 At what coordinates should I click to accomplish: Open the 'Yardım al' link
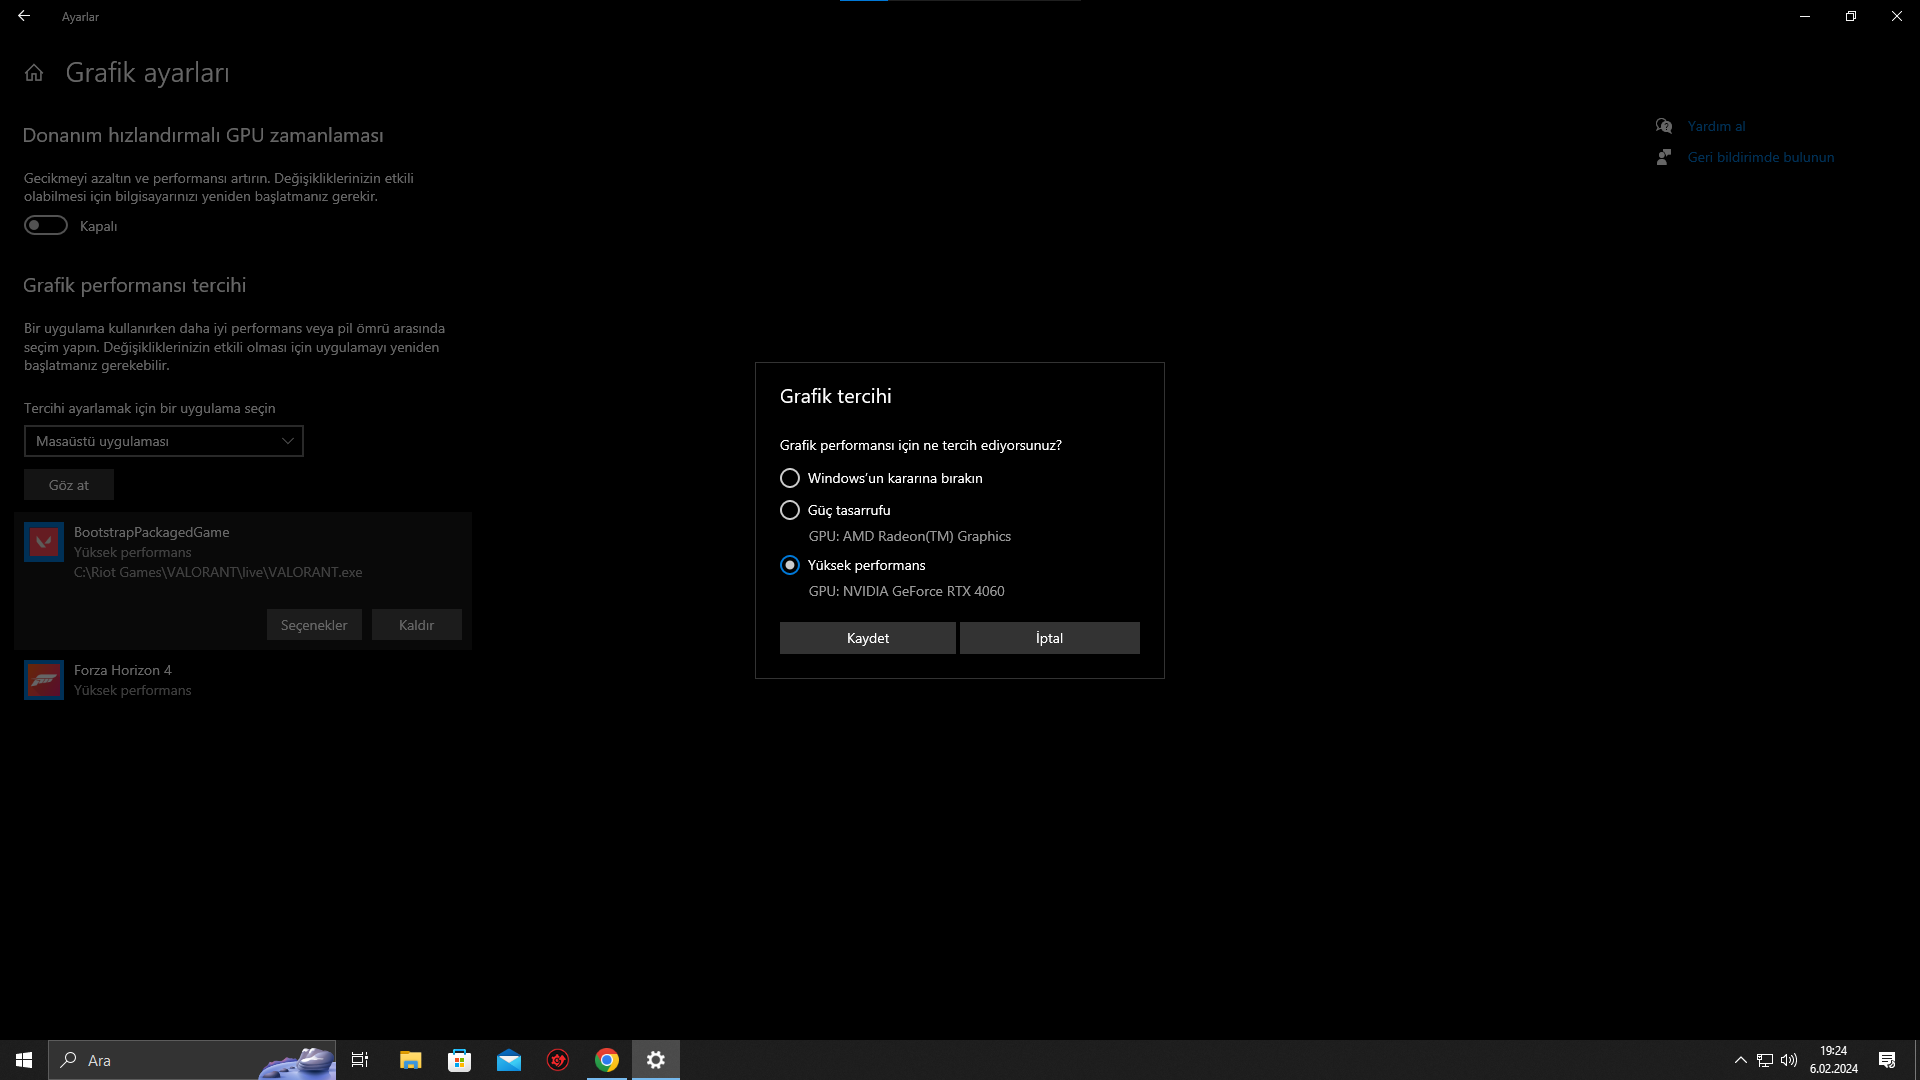click(1716, 126)
